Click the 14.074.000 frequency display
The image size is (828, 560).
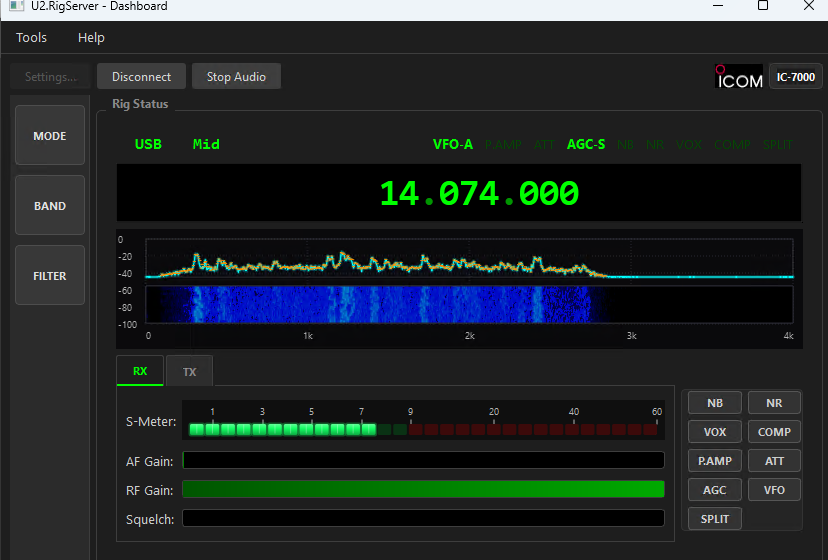(479, 193)
